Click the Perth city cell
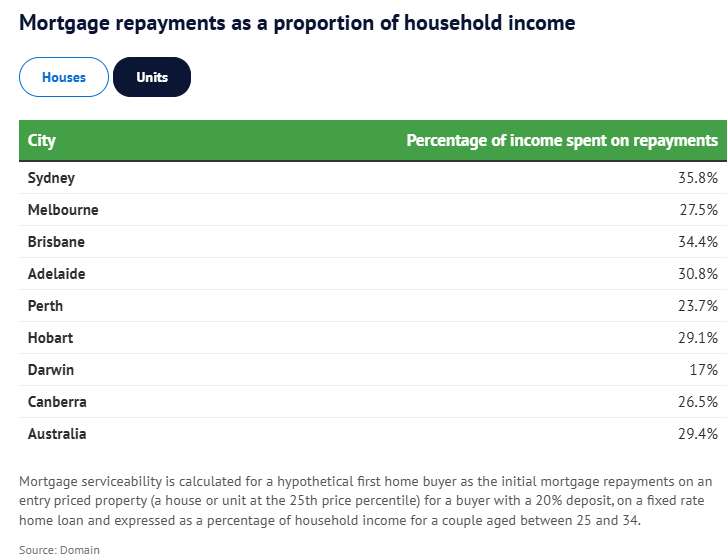The height and width of the screenshot is (556, 728). coord(46,306)
